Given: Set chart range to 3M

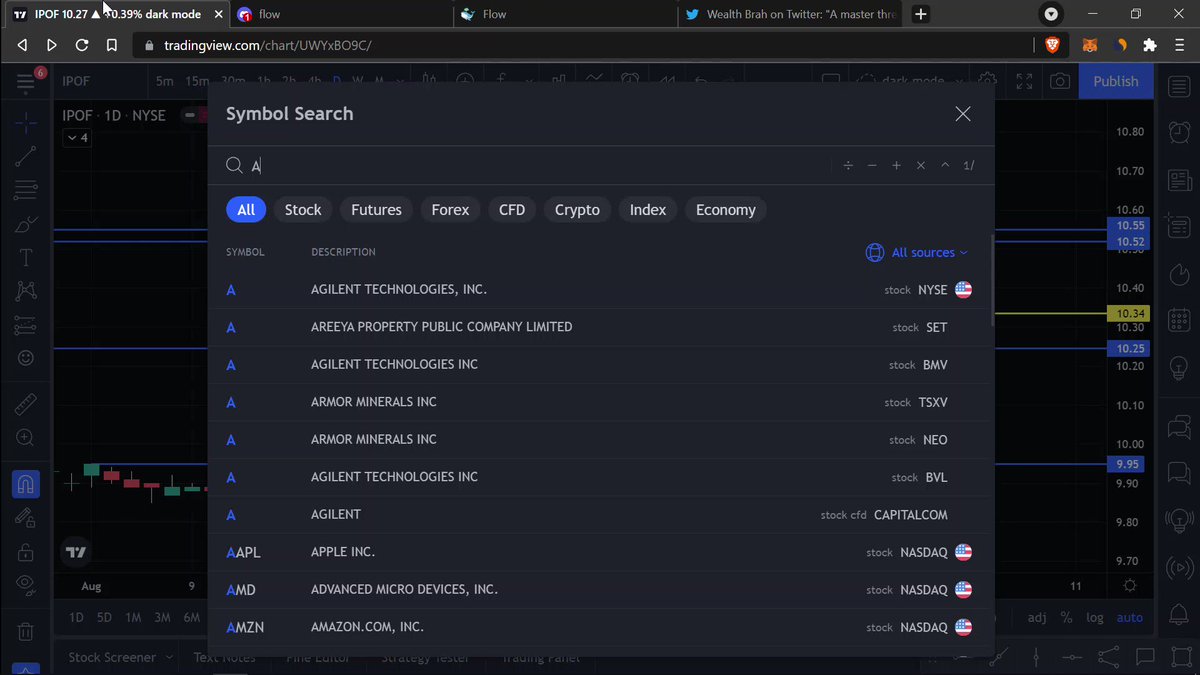Looking at the screenshot, I should [163, 617].
